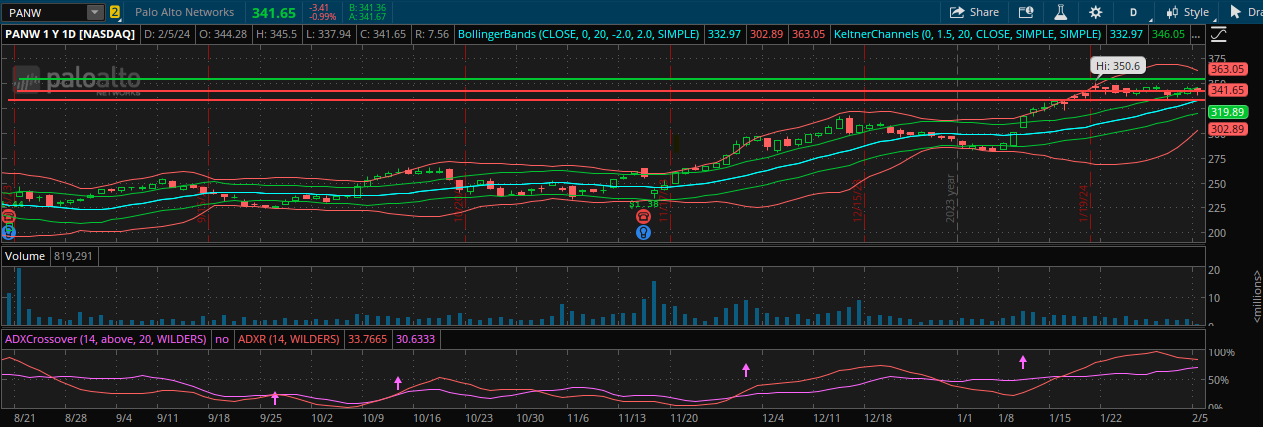The height and width of the screenshot is (427, 1263).
Task: Click the Volume value 819,291
Action: tap(71, 257)
